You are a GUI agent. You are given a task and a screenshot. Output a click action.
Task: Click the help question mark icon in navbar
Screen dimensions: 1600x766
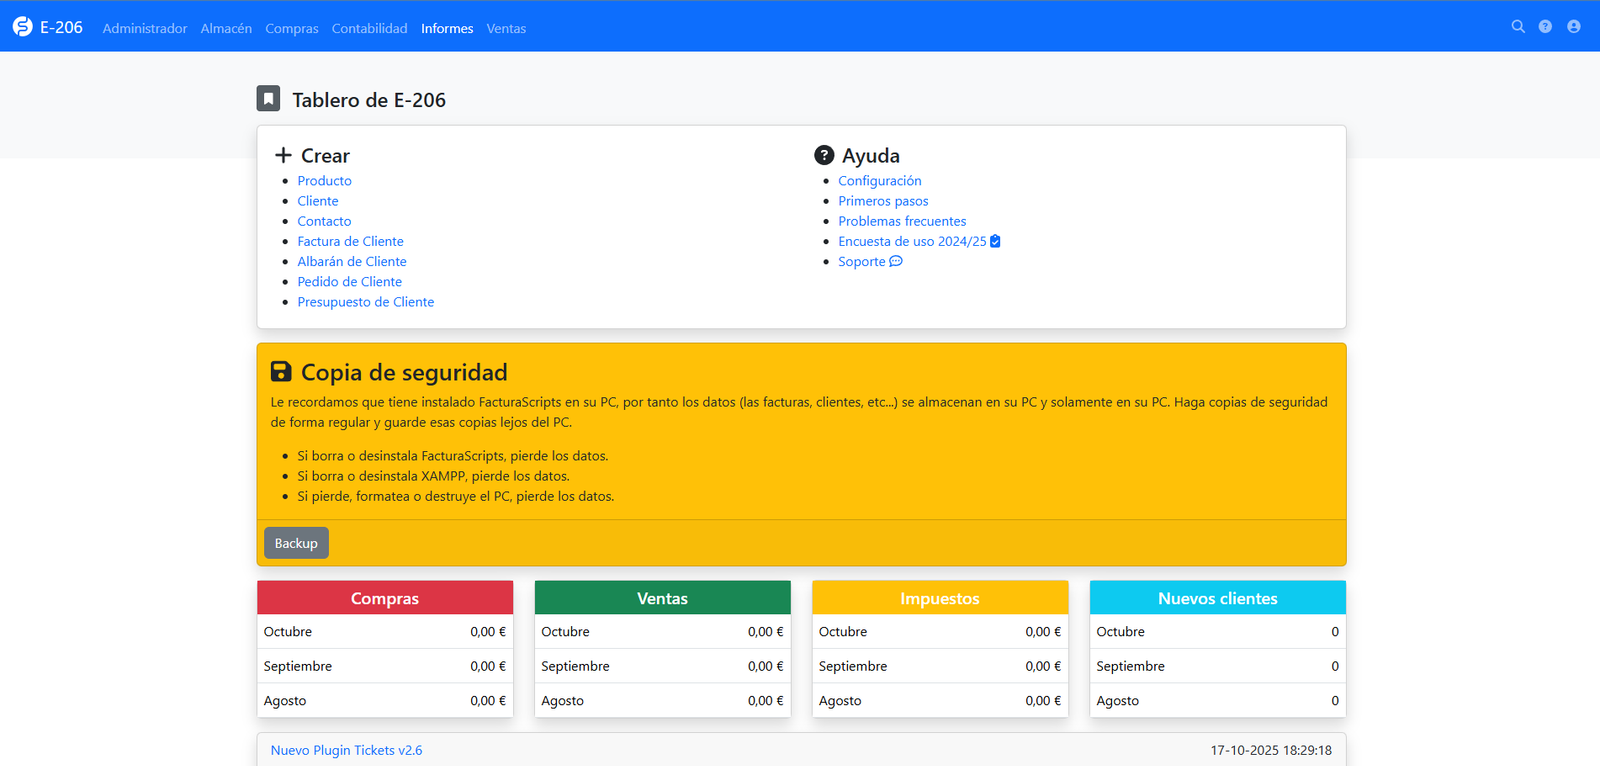coord(1545,27)
